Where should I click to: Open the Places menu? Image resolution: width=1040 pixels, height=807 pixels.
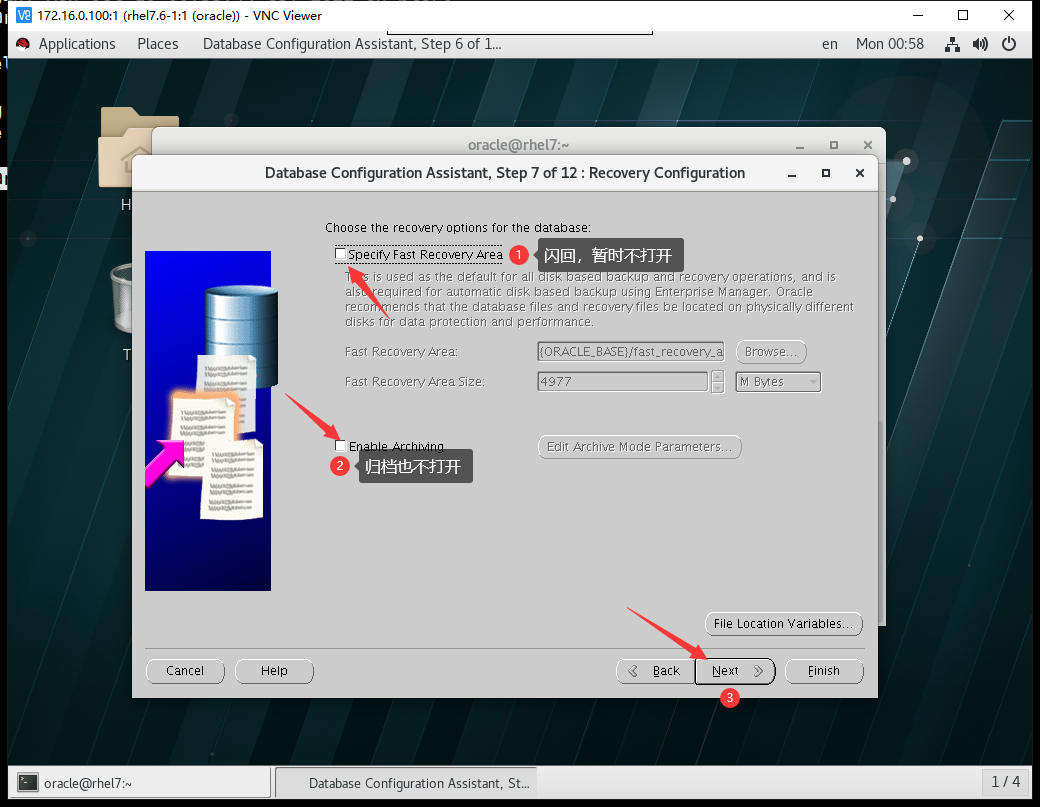158,44
